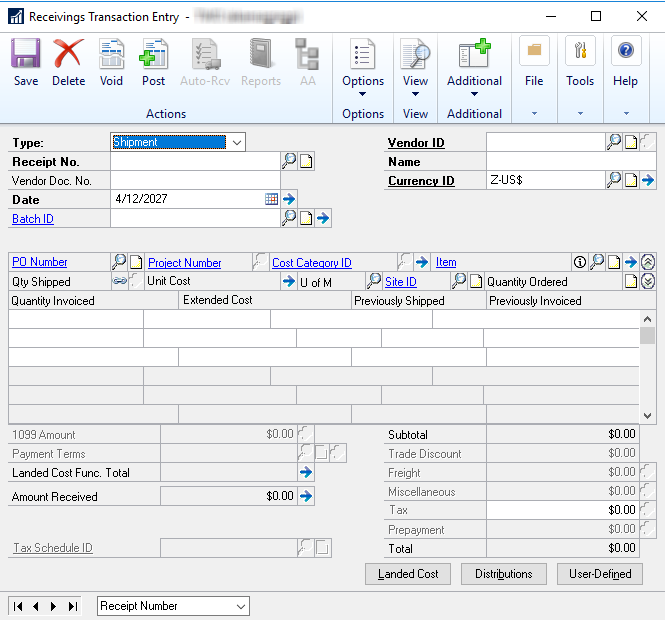Viewport: 665px width, 620px height.
Task: Open Vendor ID lookup magnifier
Action: tap(614, 143)
